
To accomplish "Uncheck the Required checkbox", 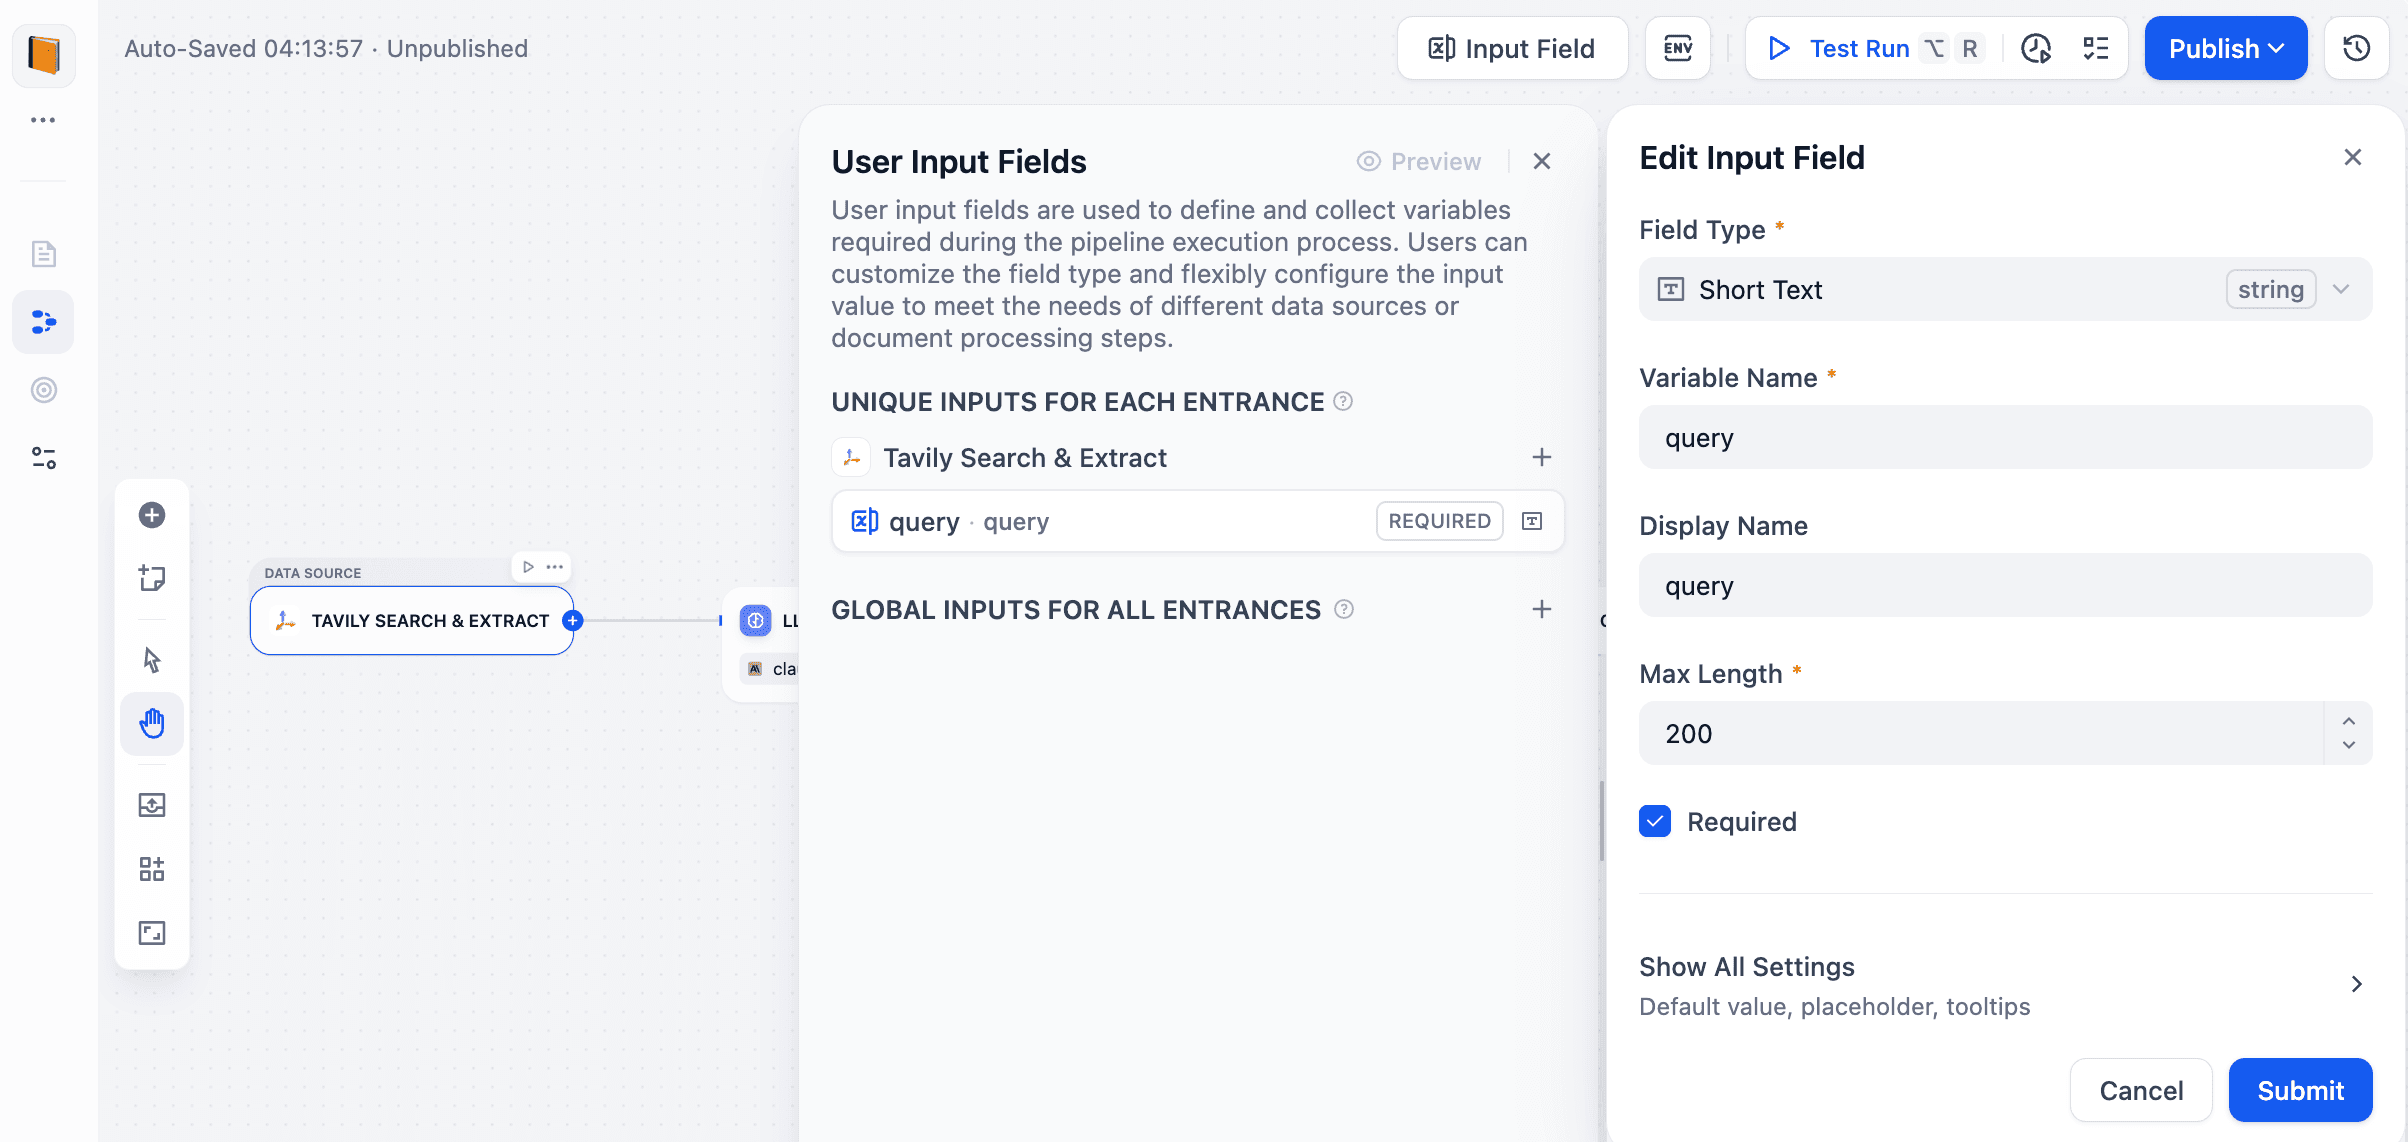I will 1655,821.
